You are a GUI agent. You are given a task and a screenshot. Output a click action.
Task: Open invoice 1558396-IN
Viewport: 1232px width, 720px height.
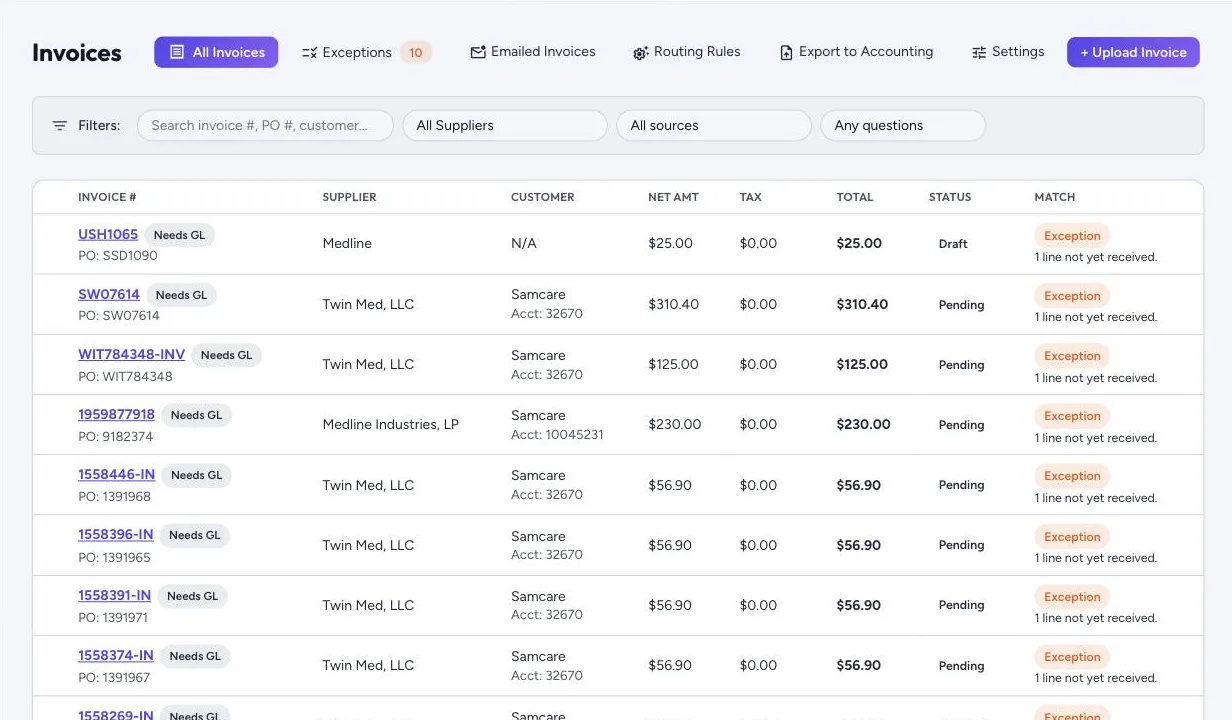tap(116, 534)
